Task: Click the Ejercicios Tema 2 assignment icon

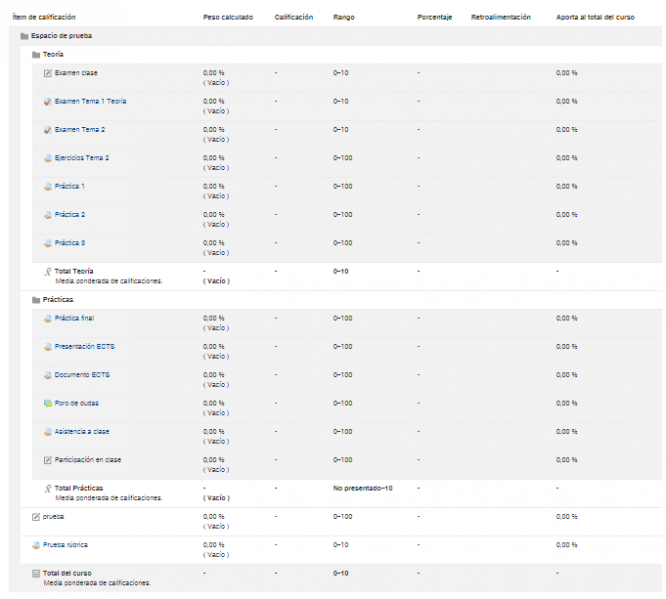Action: coord(48,158)
